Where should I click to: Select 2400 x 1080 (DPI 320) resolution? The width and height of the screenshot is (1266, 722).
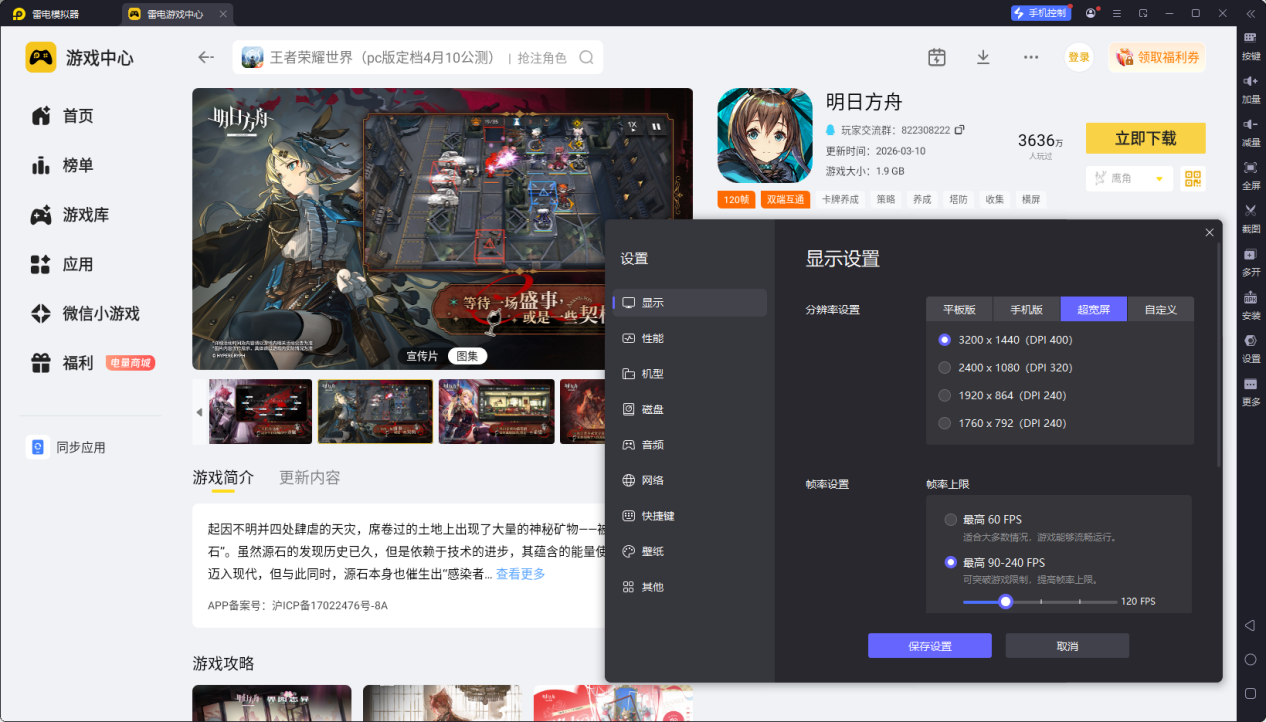(x=944, y=367)
